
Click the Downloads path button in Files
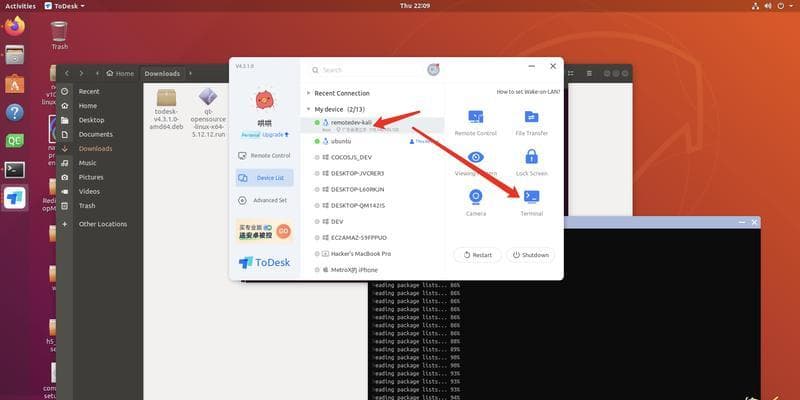tap(162, 73)
